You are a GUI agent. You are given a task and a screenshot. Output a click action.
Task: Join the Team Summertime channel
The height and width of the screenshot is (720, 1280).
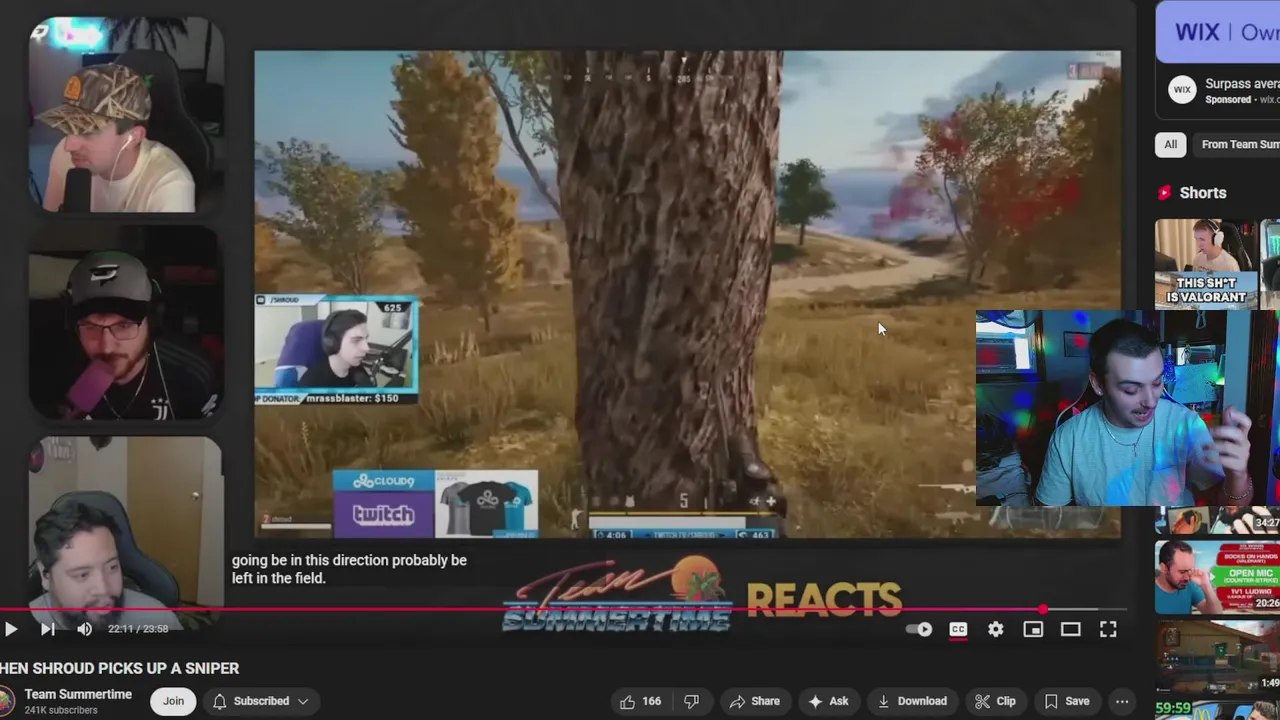point(173,701)
